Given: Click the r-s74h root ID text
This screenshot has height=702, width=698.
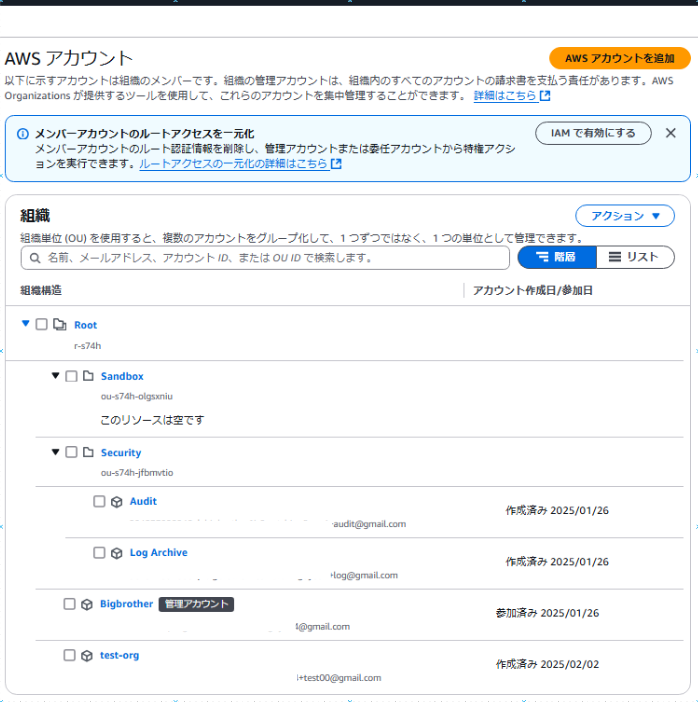Looking at the screenshot, I should tap(88, 346).
